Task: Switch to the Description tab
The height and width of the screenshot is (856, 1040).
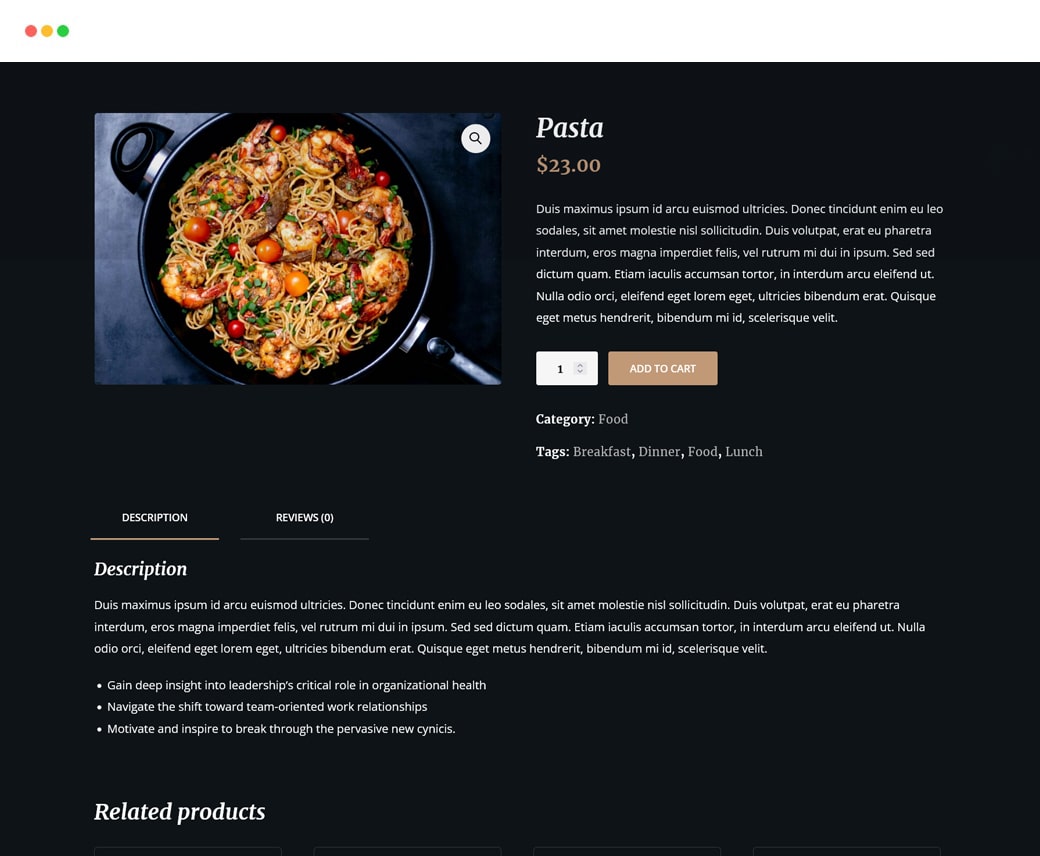Action: click(x=155, y=518)
